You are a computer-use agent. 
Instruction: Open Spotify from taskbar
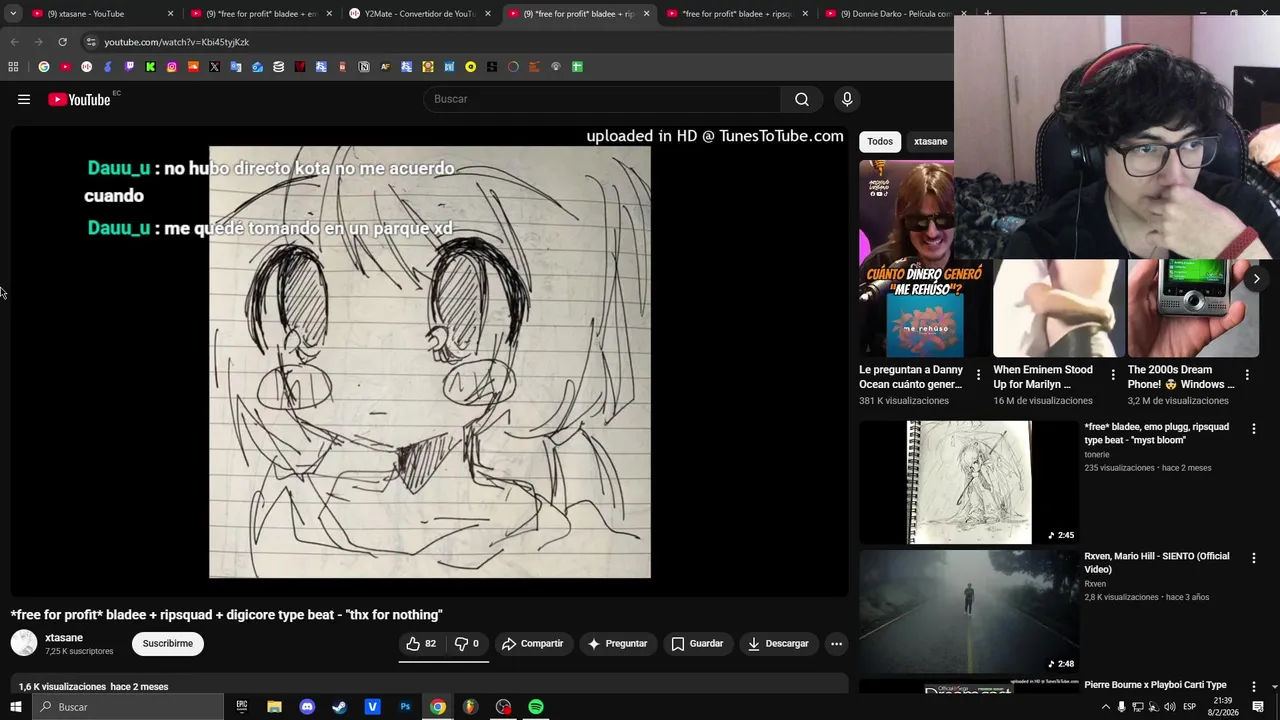point(536,707)
